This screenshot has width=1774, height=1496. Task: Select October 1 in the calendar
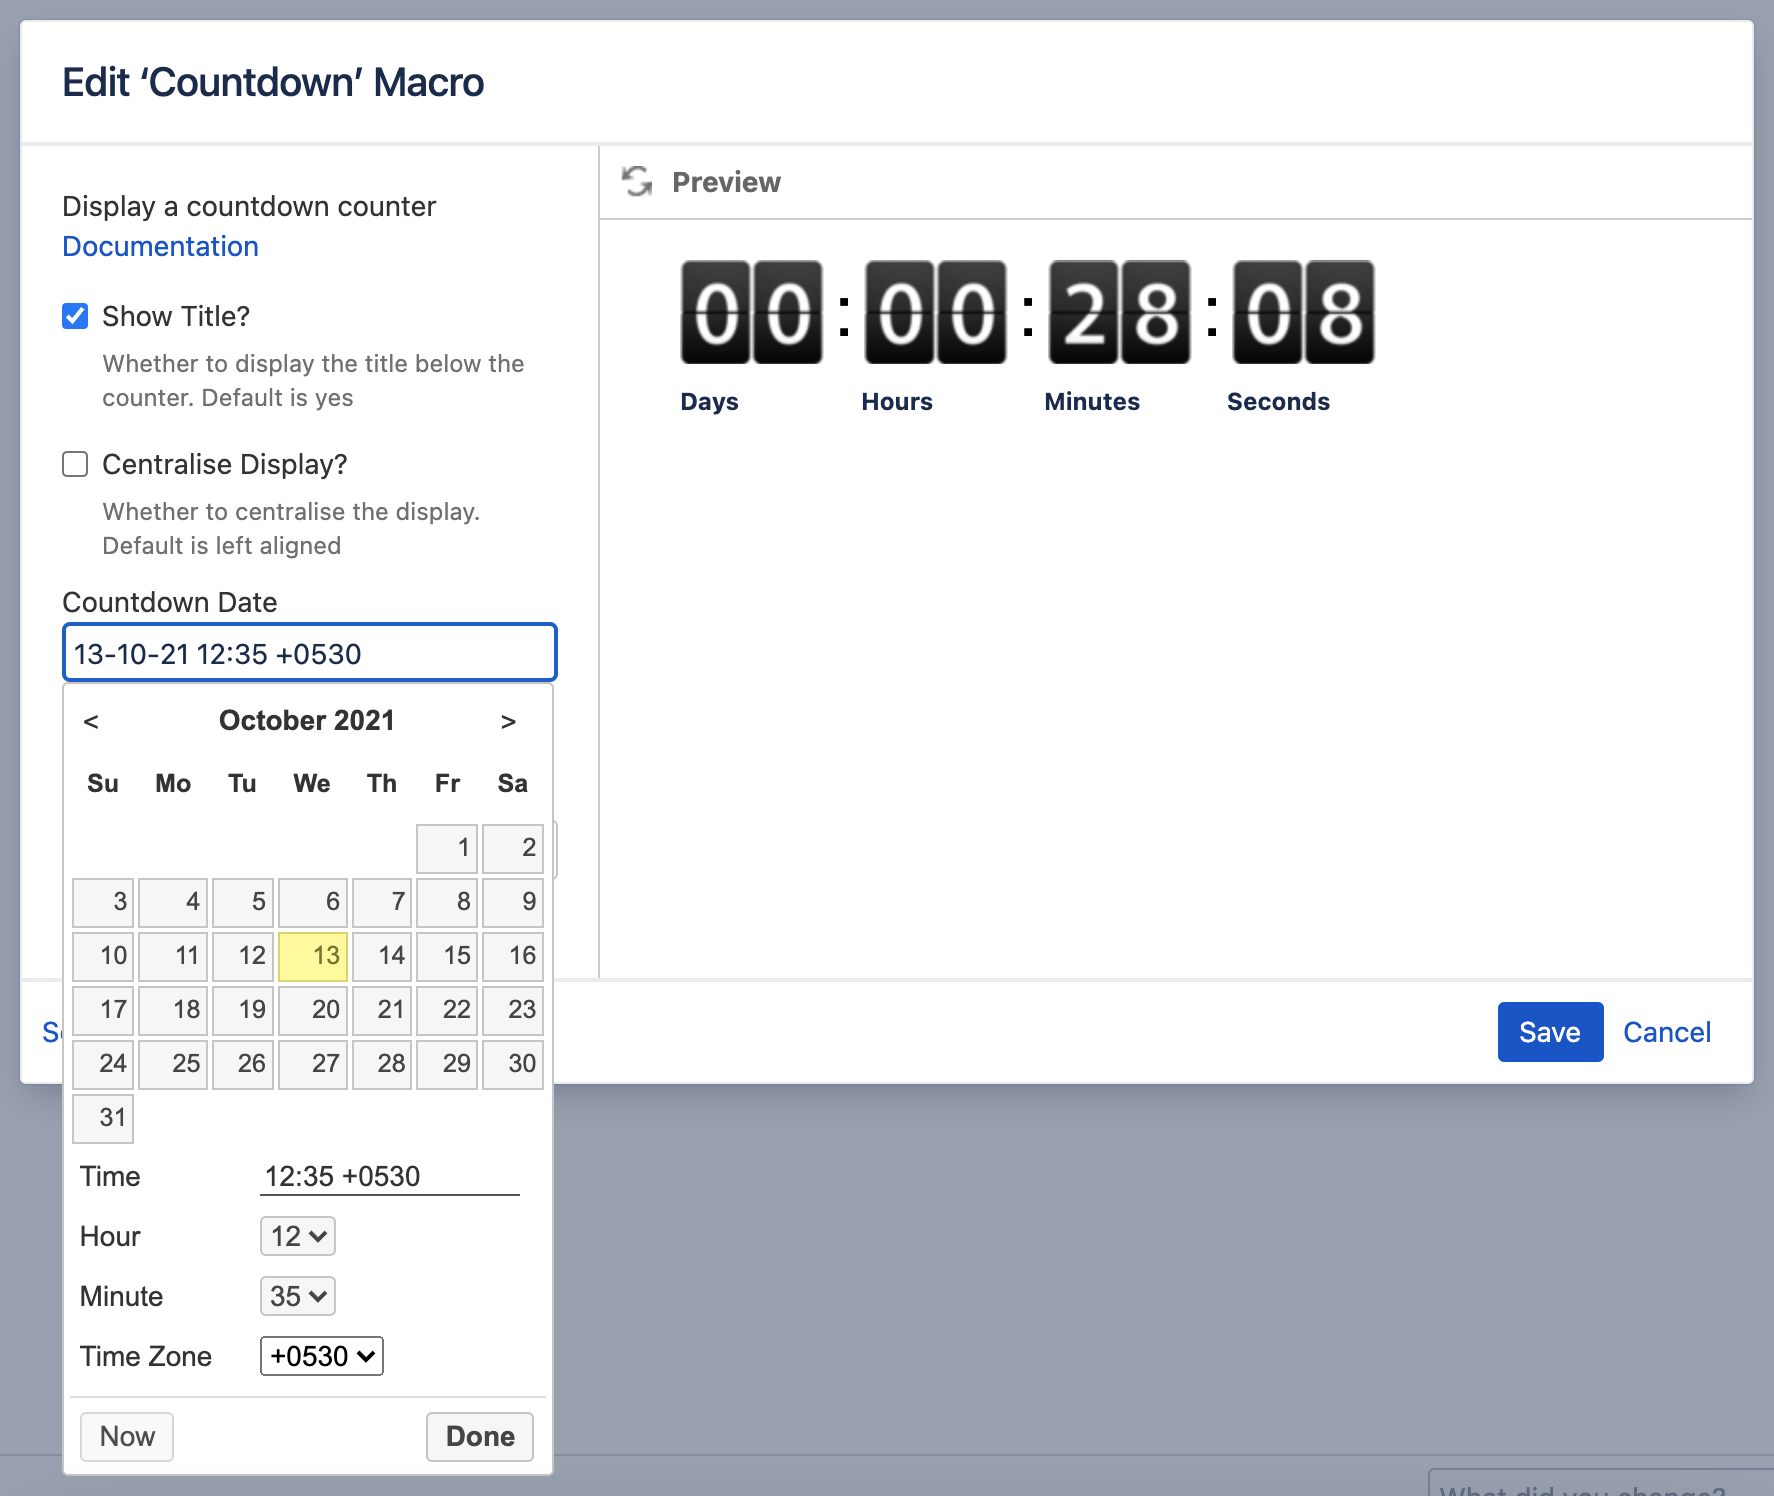pyautogui.click(x=446, y=848)
